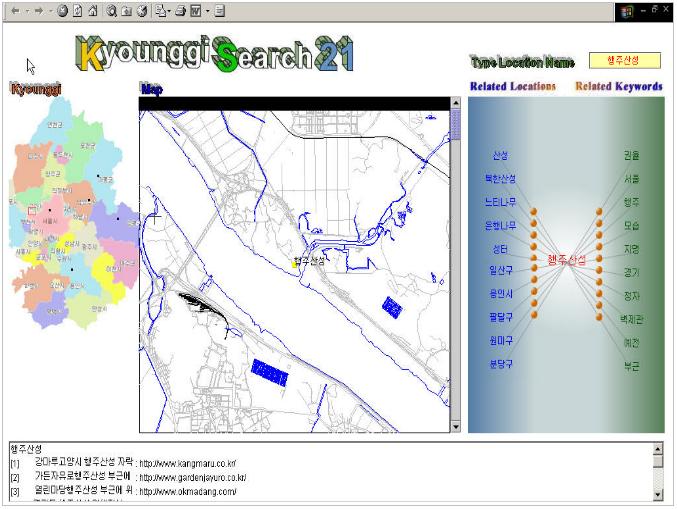677x509 pixels.
Task: Click results list scrollbar thumb
Action: click(x=658, y=462)
